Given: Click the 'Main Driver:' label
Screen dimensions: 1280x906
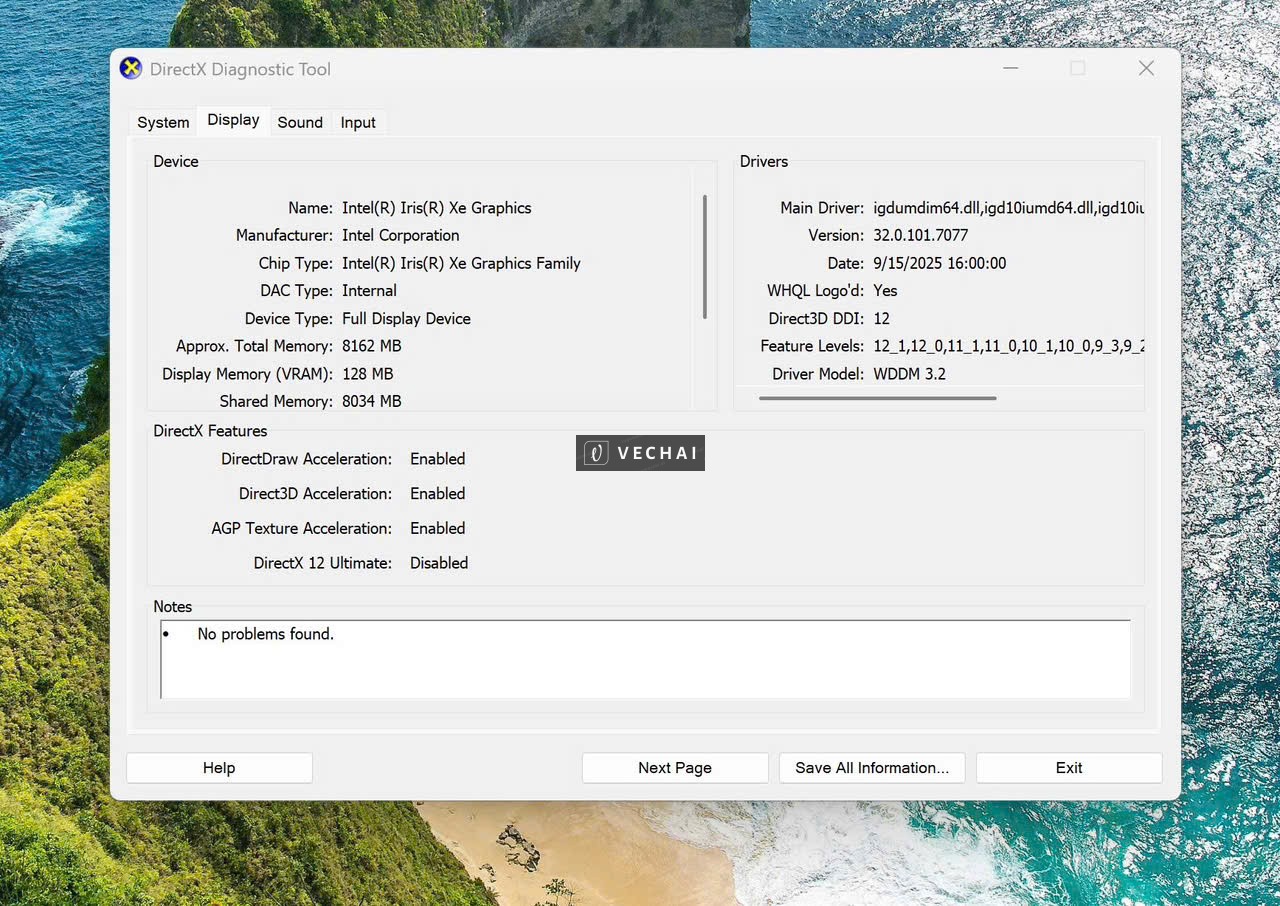Looking at the screenshot, I should [822, 208].
